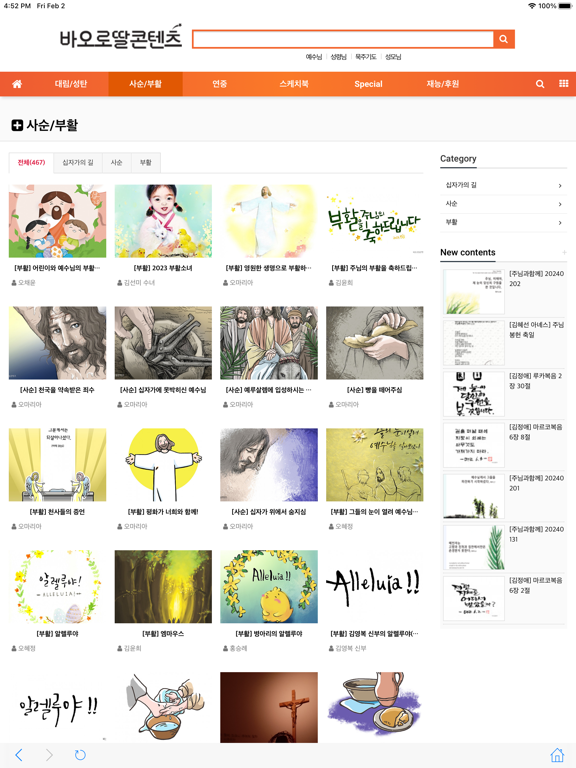Viewport: 576px width, 768px height.
Task: Open New contents item 루카복음 2장 30절
Action: pos(504,394)
